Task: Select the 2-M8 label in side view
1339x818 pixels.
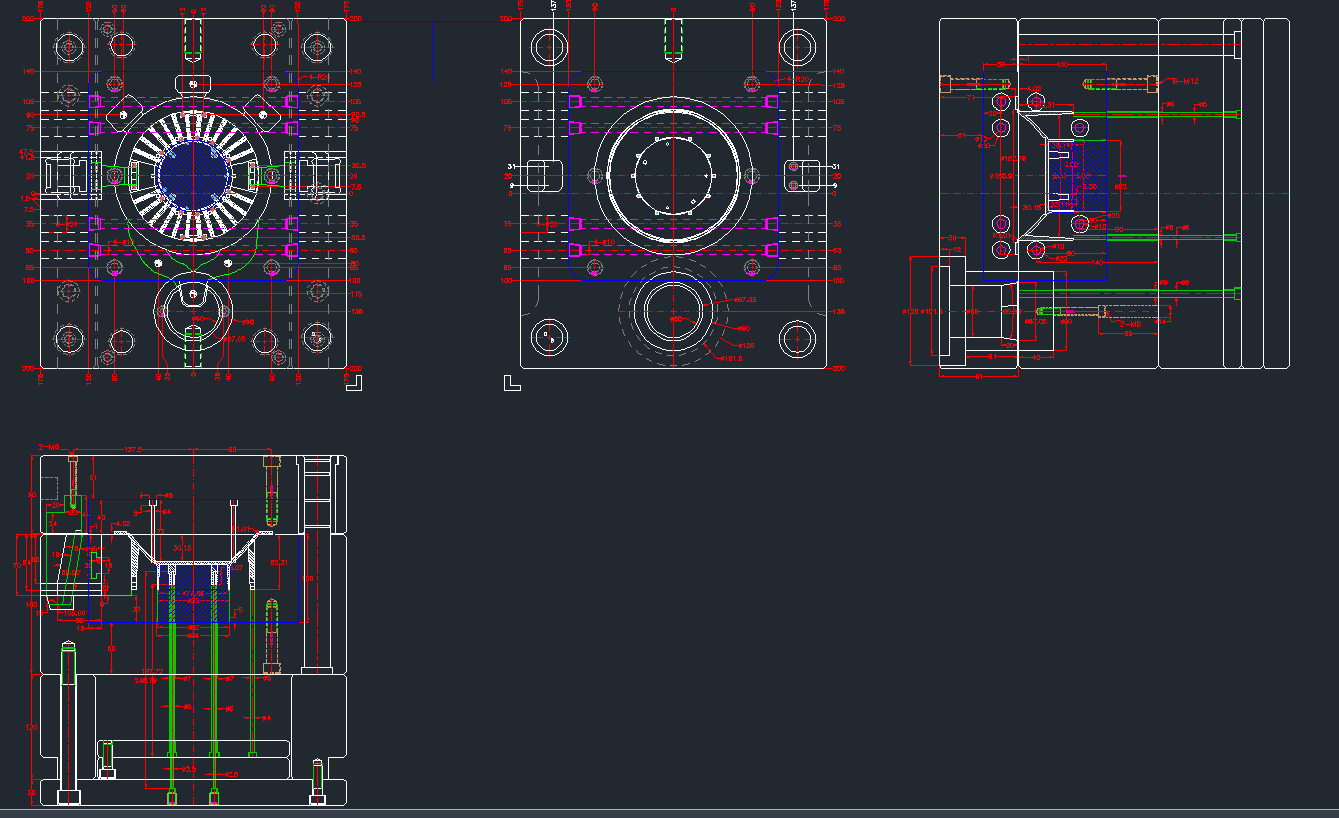Action: pyautogui.click(x=1130, y=325)
